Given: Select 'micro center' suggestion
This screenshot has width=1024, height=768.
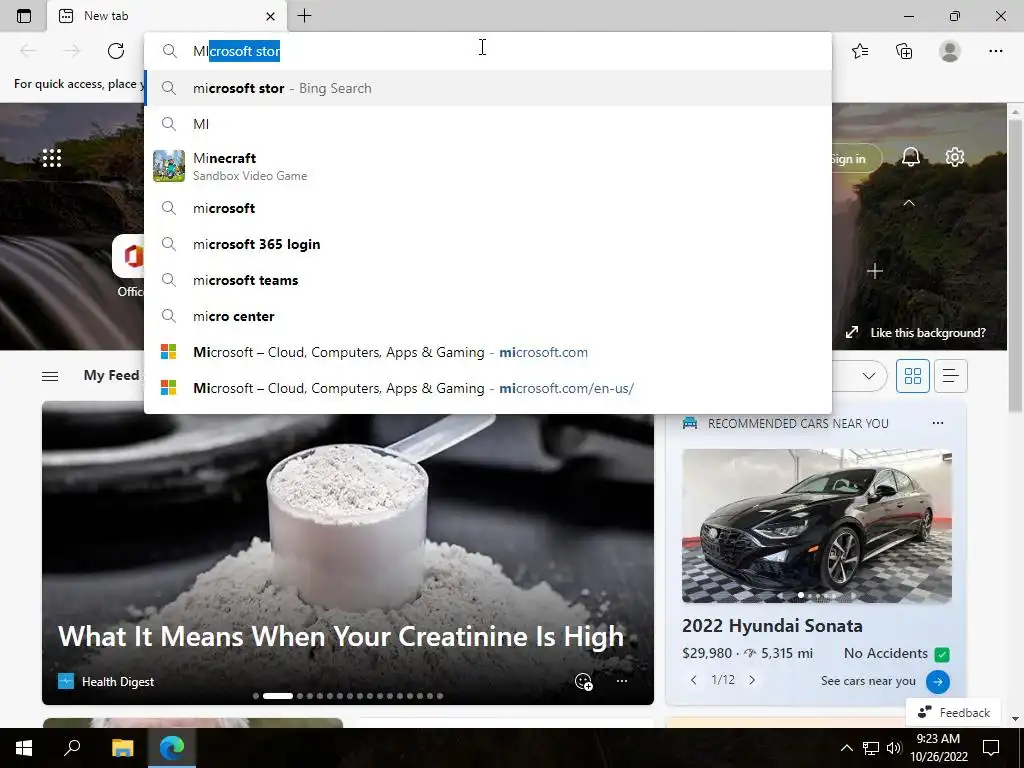Looking at the screenshot, I should point(488,316).
